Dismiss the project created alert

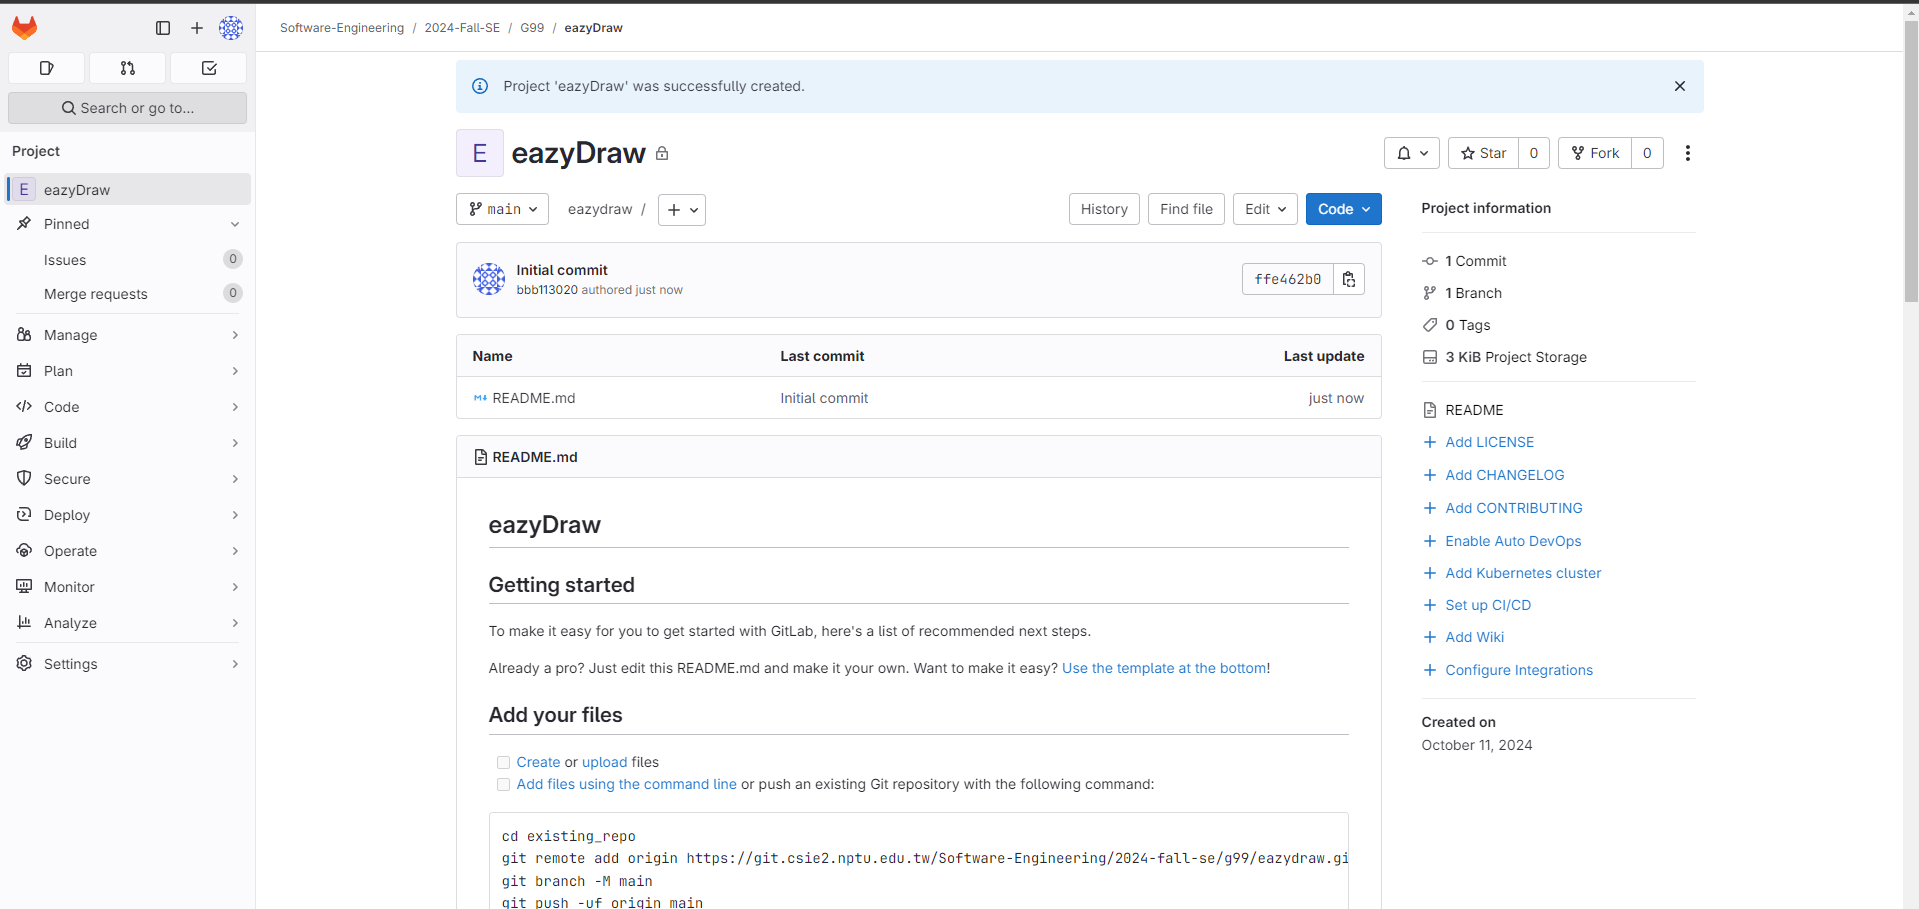point(1679,86)
